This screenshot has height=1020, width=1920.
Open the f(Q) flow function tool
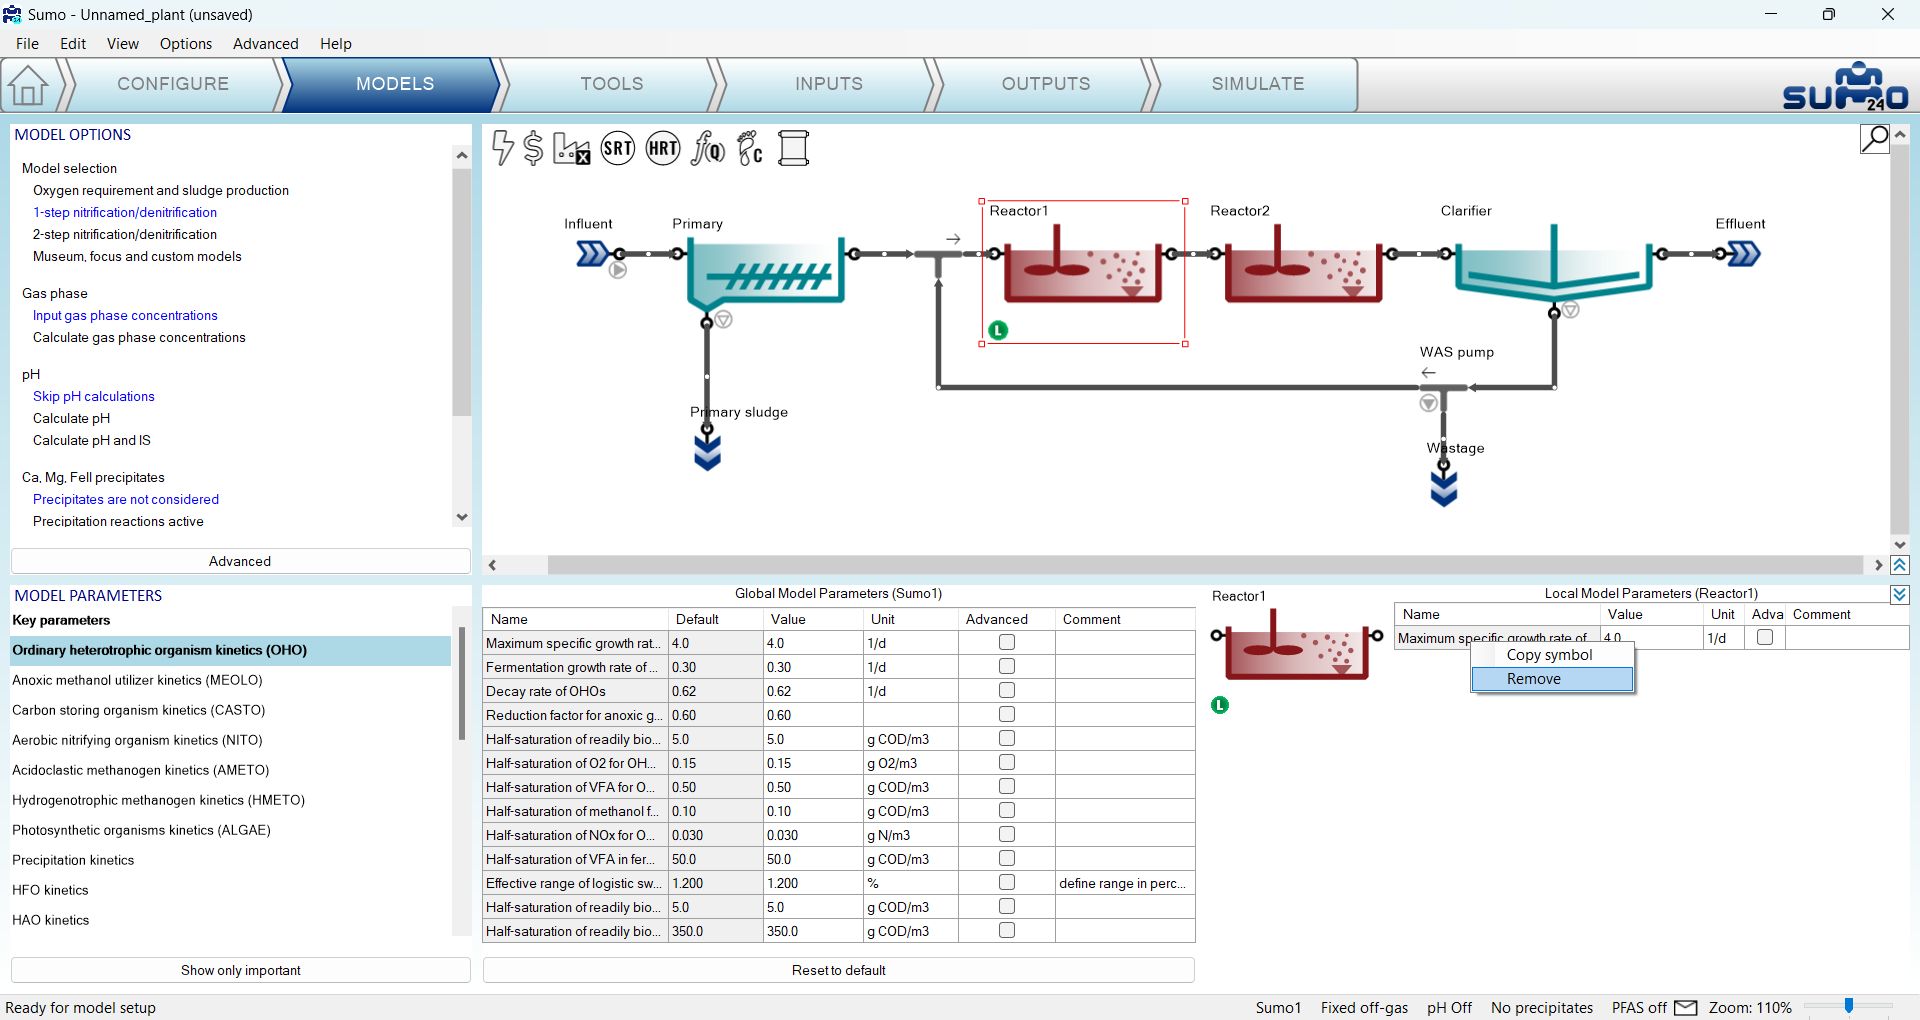[x=708, y=148]
